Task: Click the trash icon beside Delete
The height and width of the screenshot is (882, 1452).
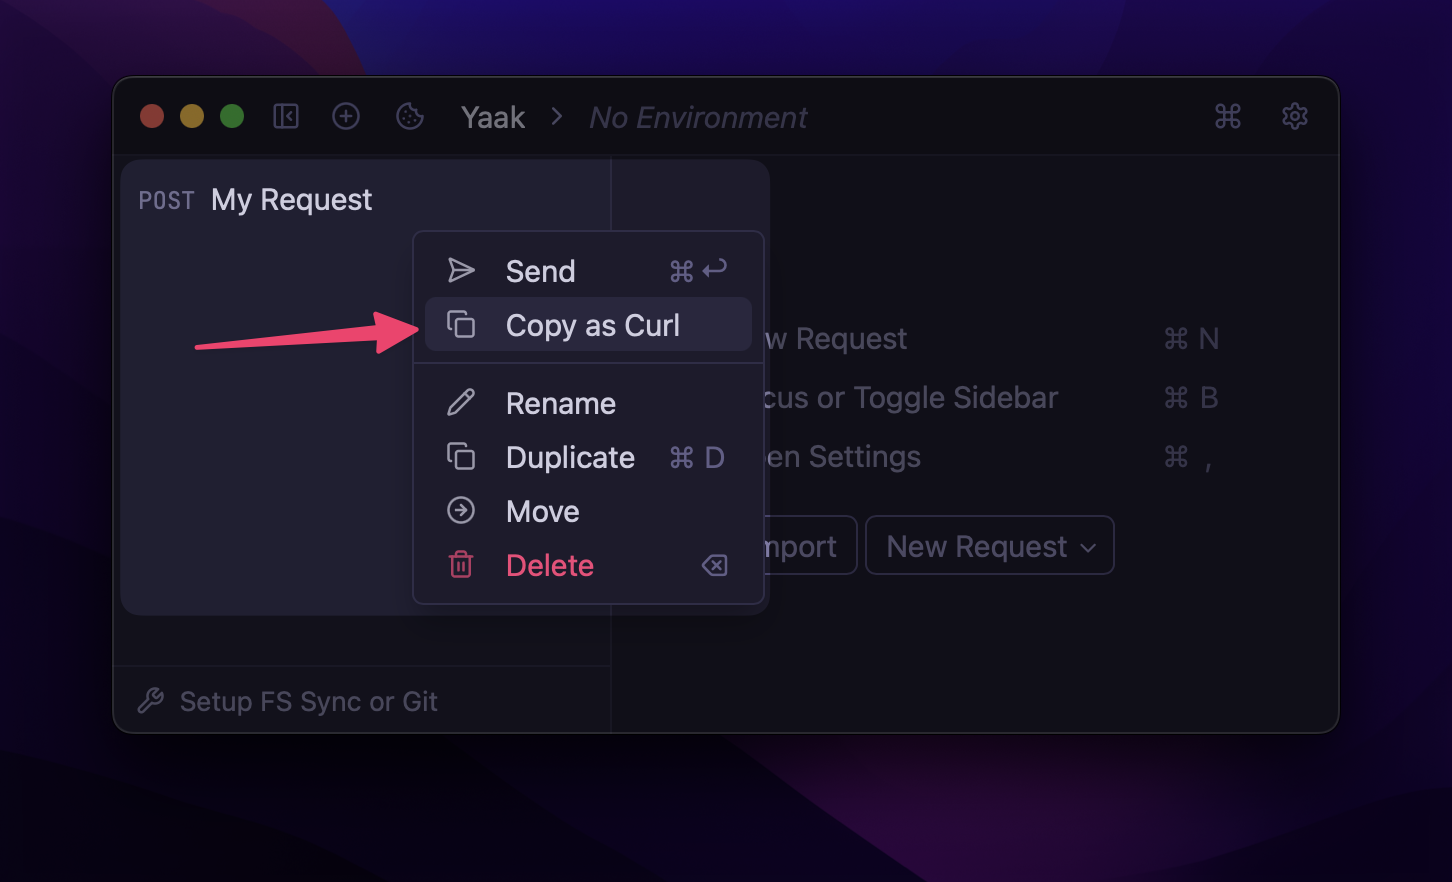Action: [x=461, y=564]
